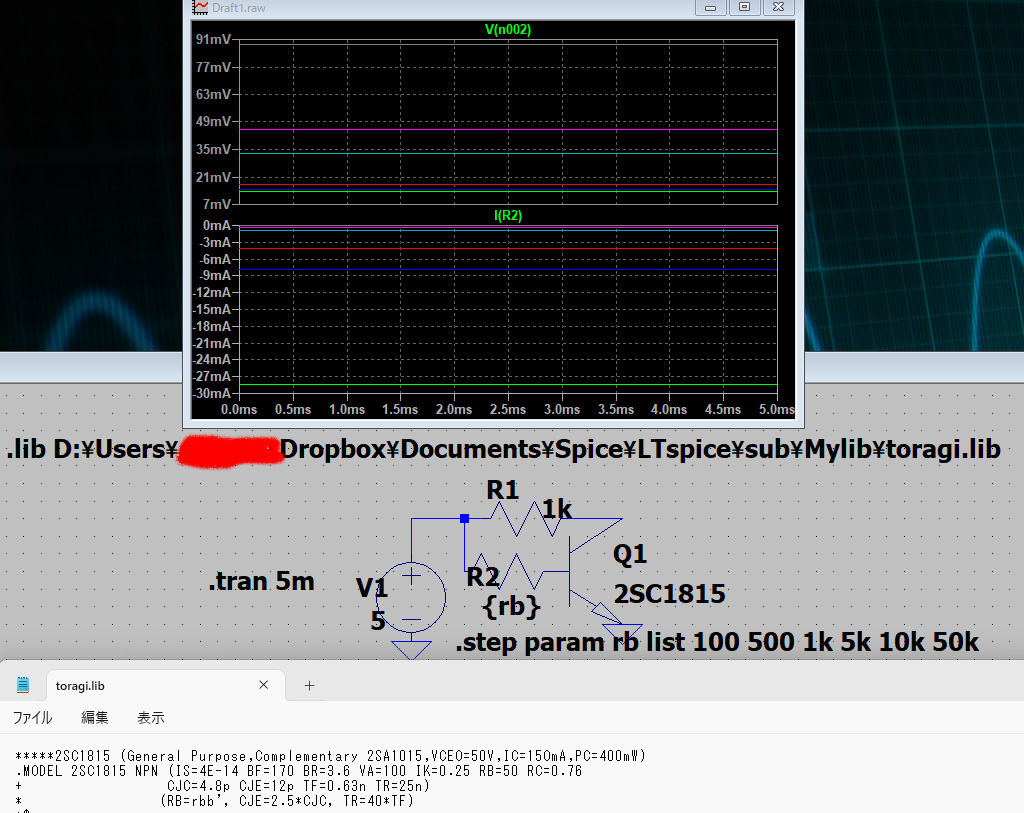The height and width of the screenshot is (813, 1024).
Task: Close the Draft1.raw waveform window
Action: pyautogui.click(x=778, y=8)
